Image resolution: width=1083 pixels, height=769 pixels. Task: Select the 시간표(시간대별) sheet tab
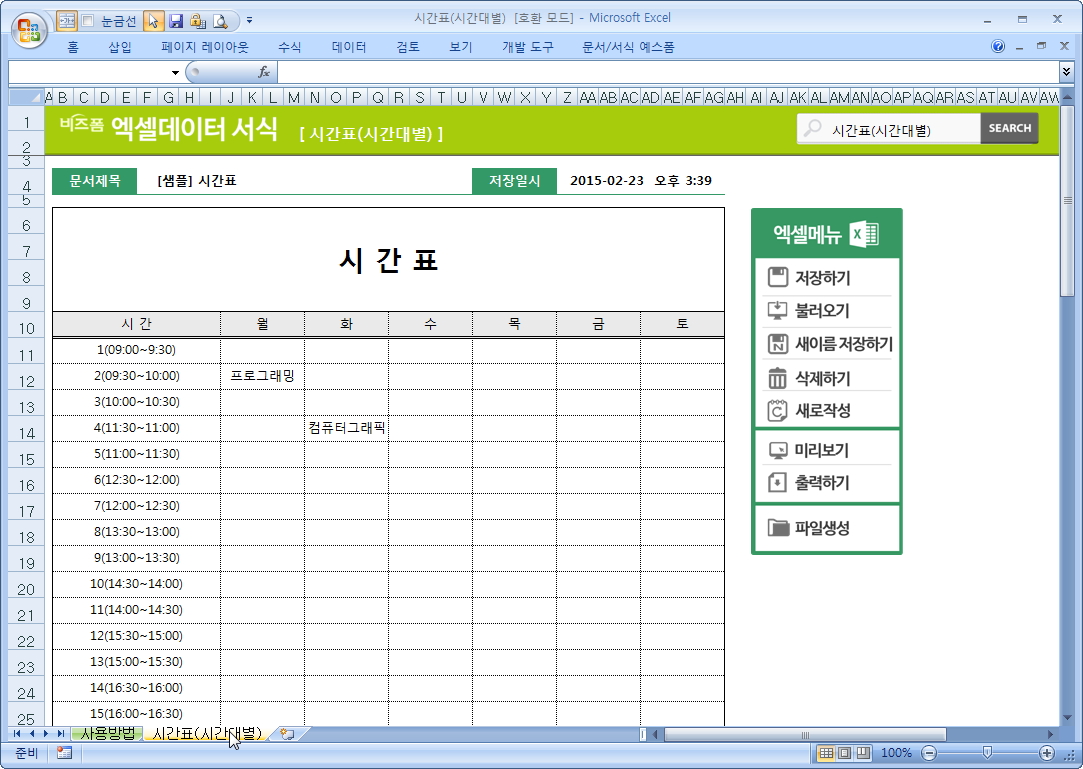[207, 733]
